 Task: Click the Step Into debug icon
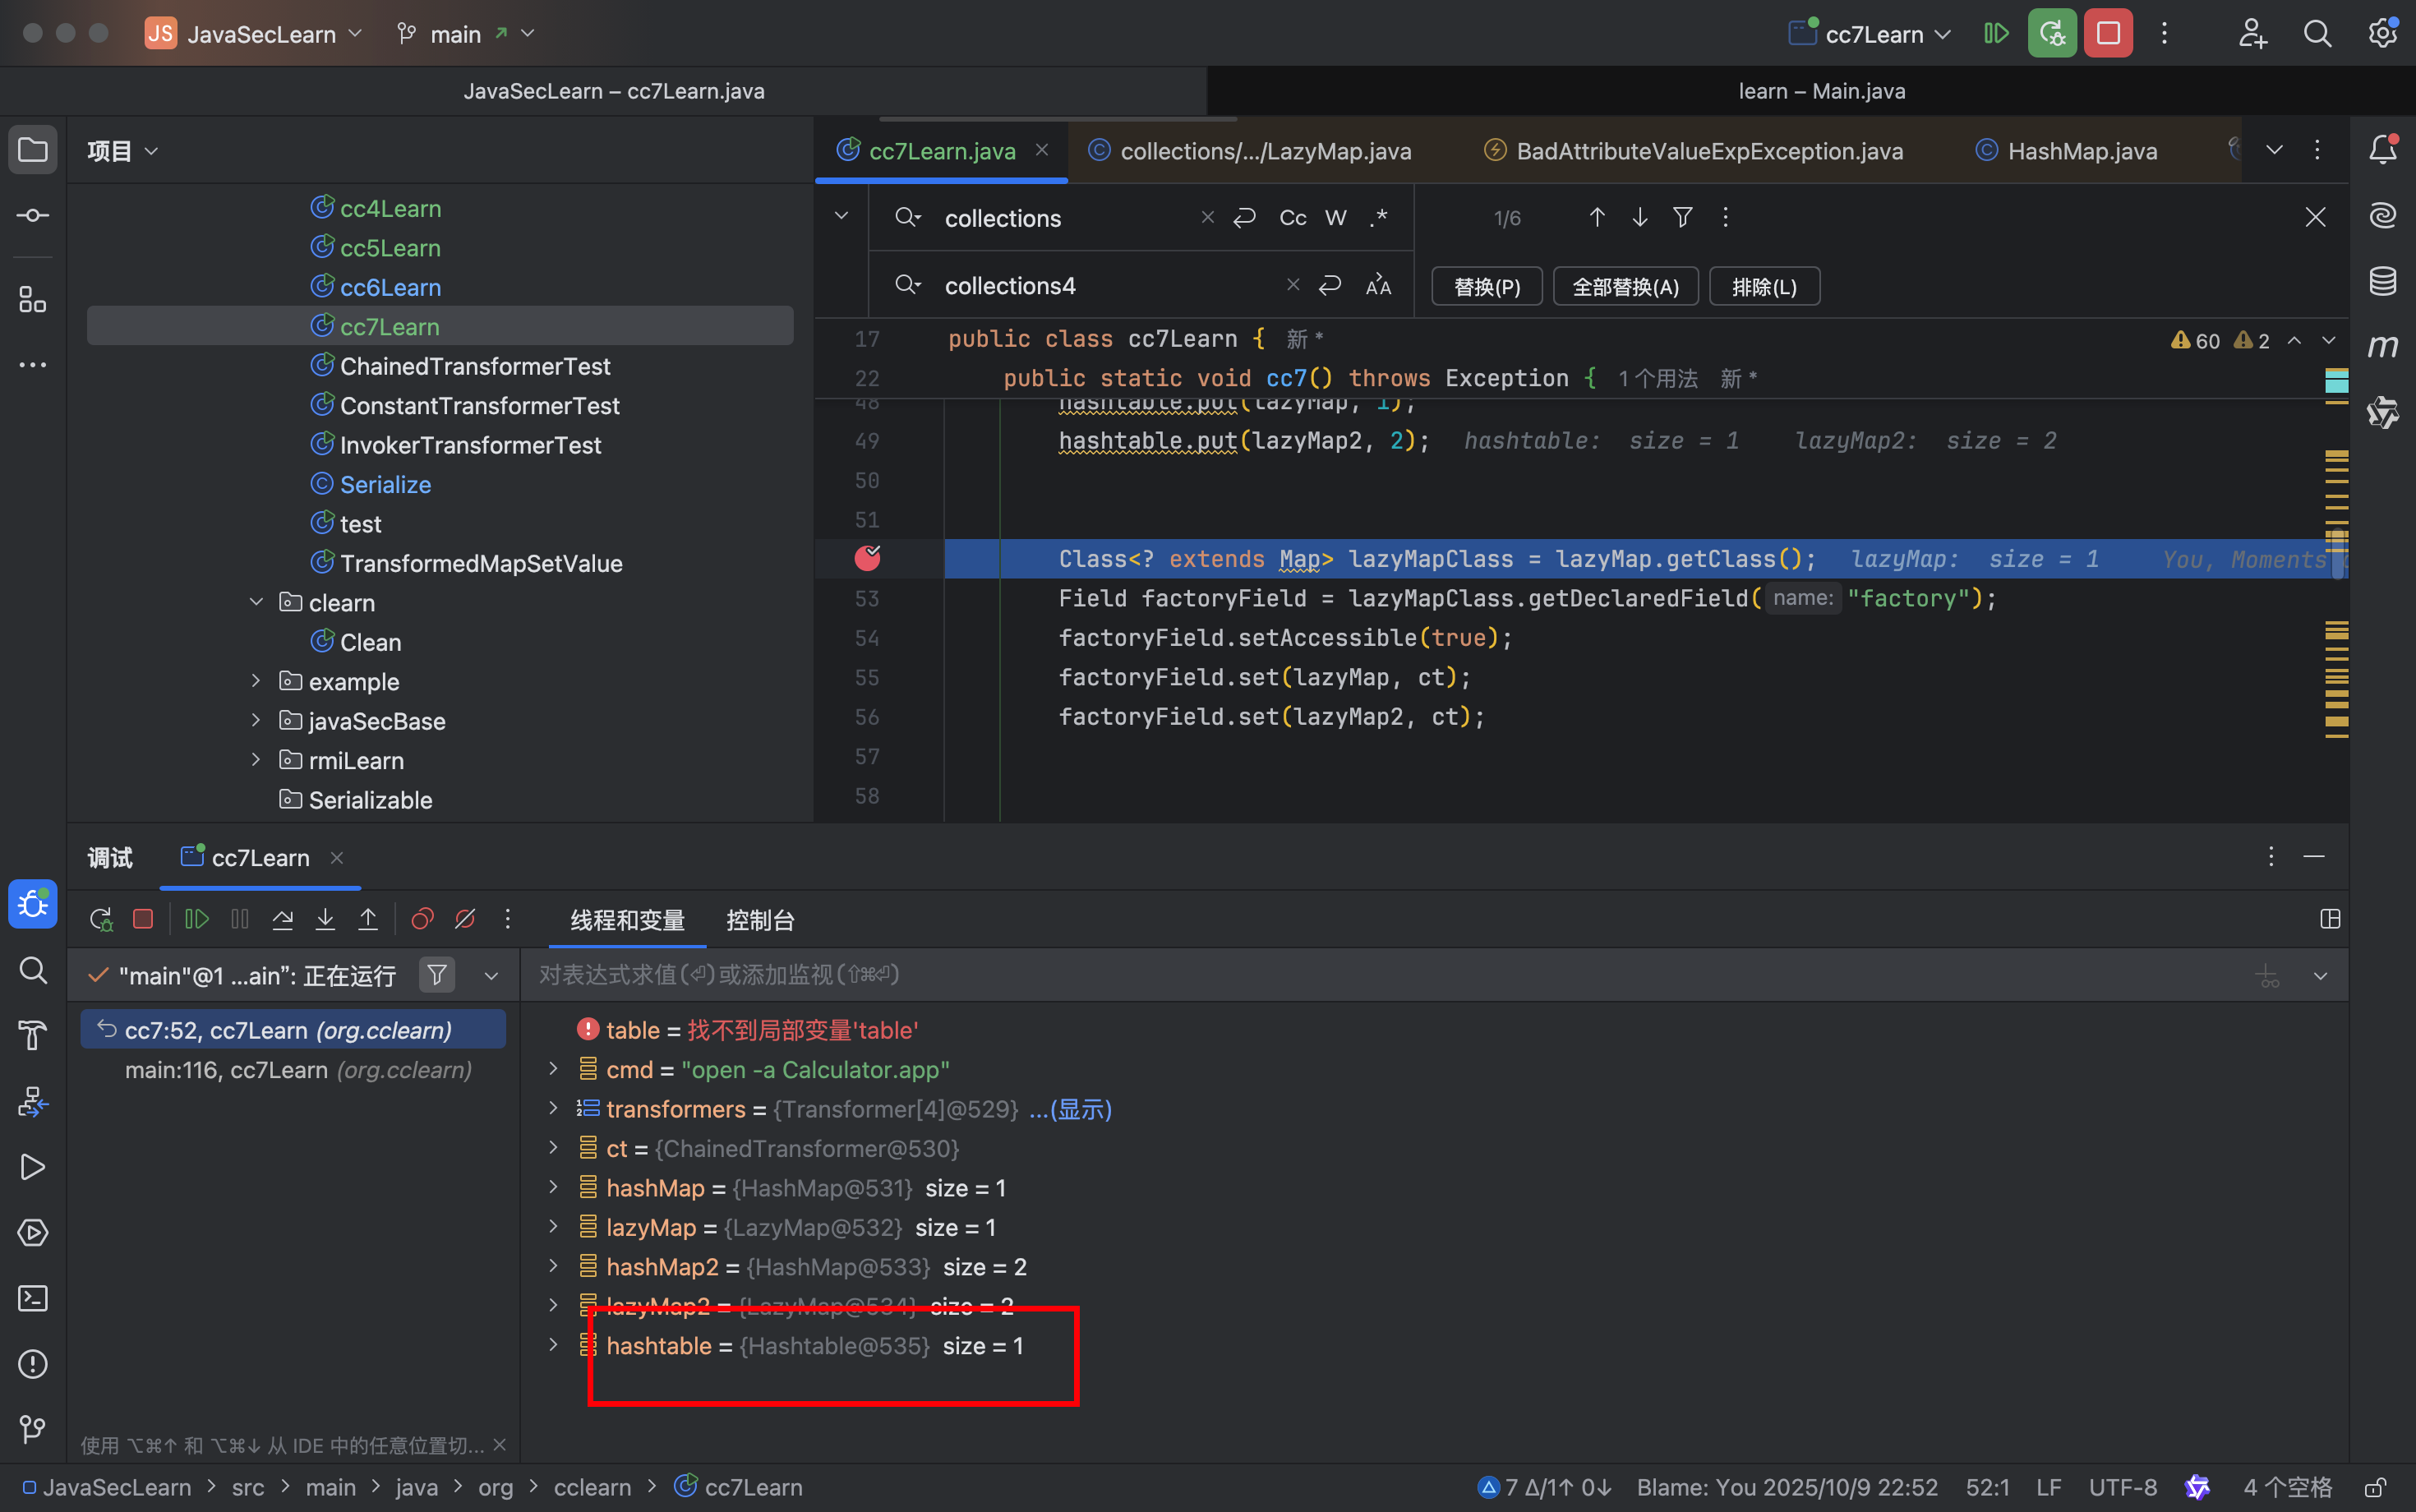point(325,919)
